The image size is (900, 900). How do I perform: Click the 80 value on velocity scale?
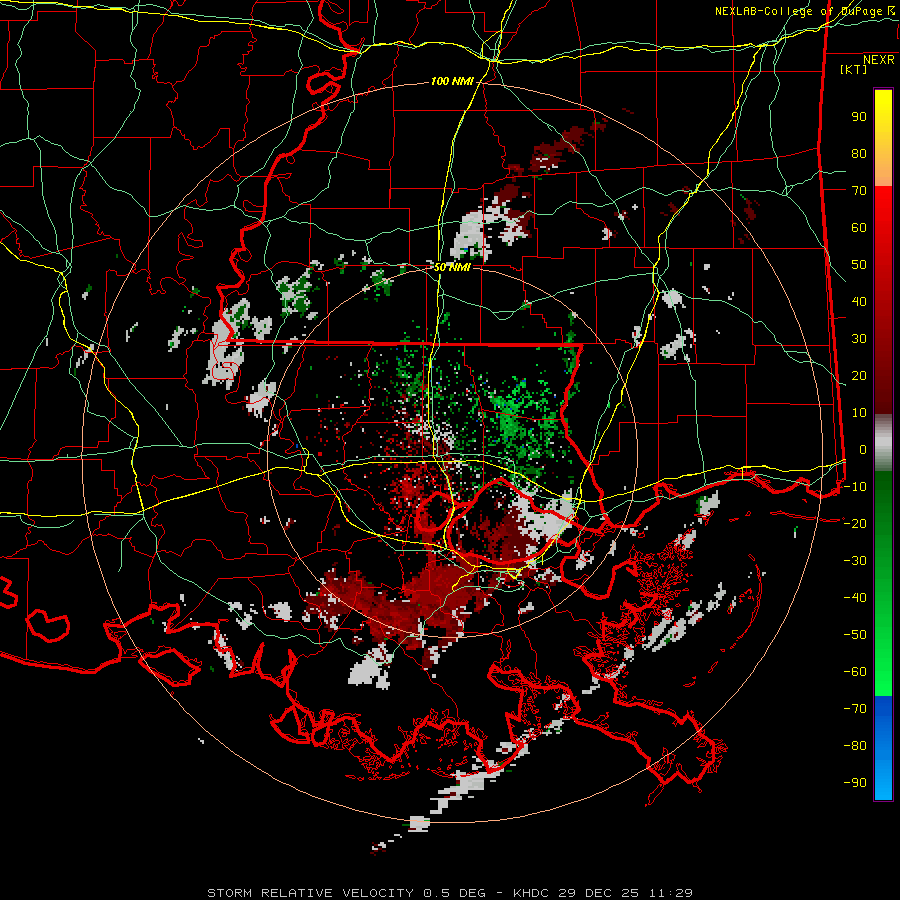pyautogui.click(x=859, y=153)
